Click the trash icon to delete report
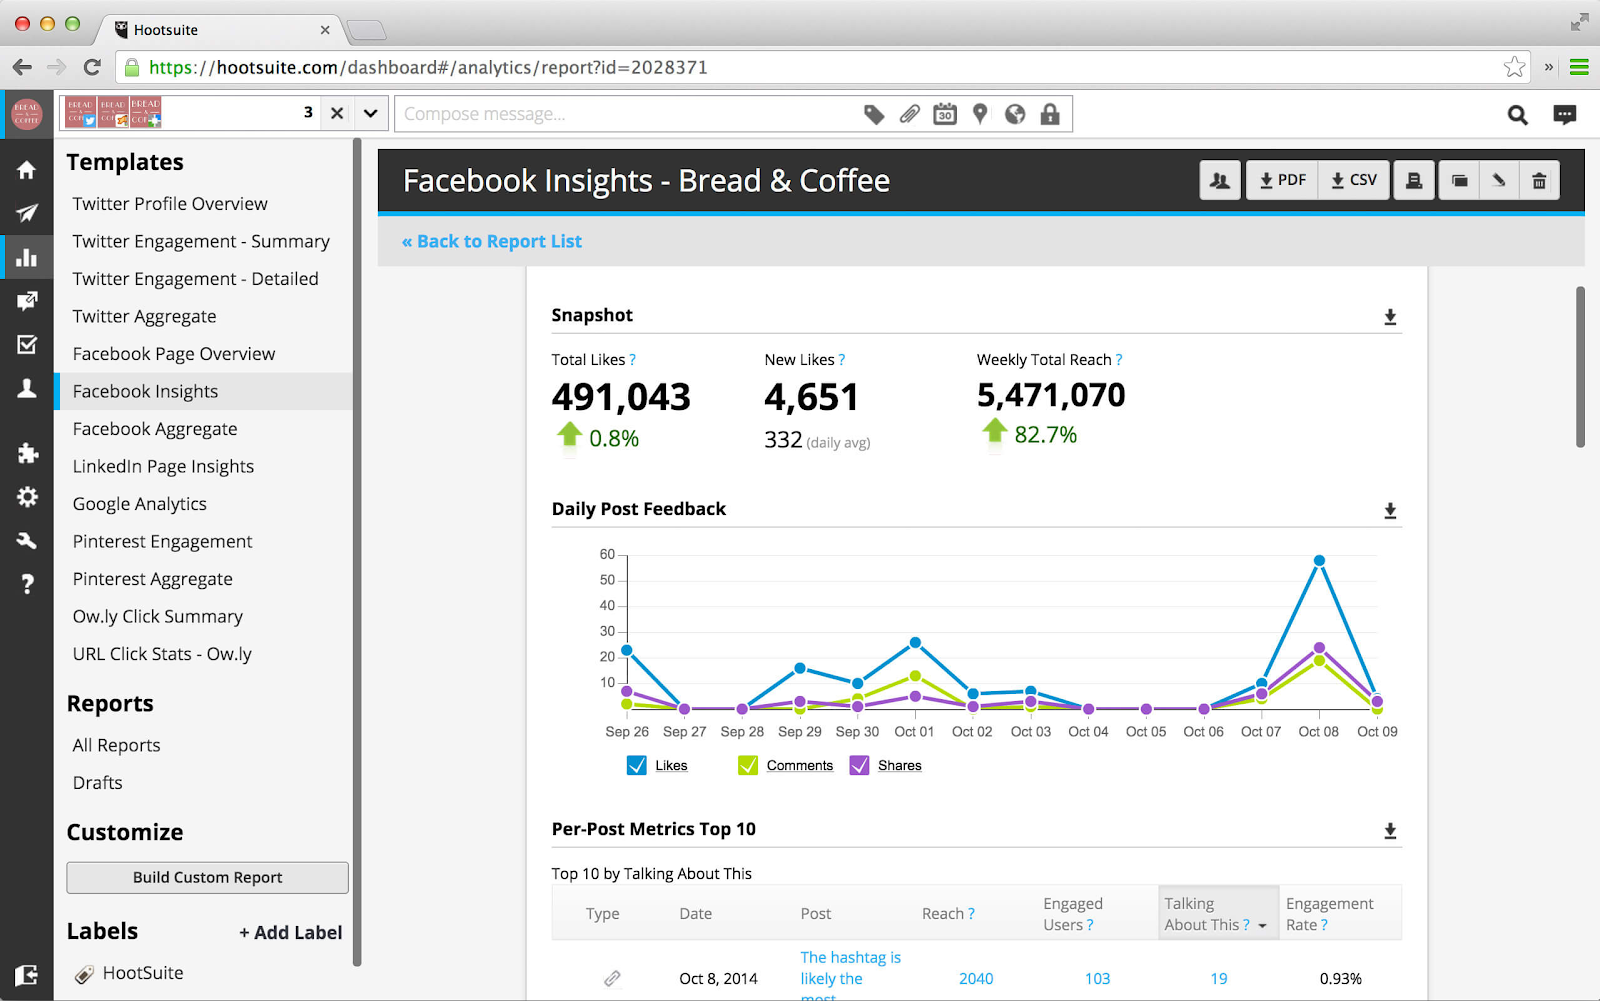This screenshot has height=1001, width=1600. click(x=1539, y=181)
